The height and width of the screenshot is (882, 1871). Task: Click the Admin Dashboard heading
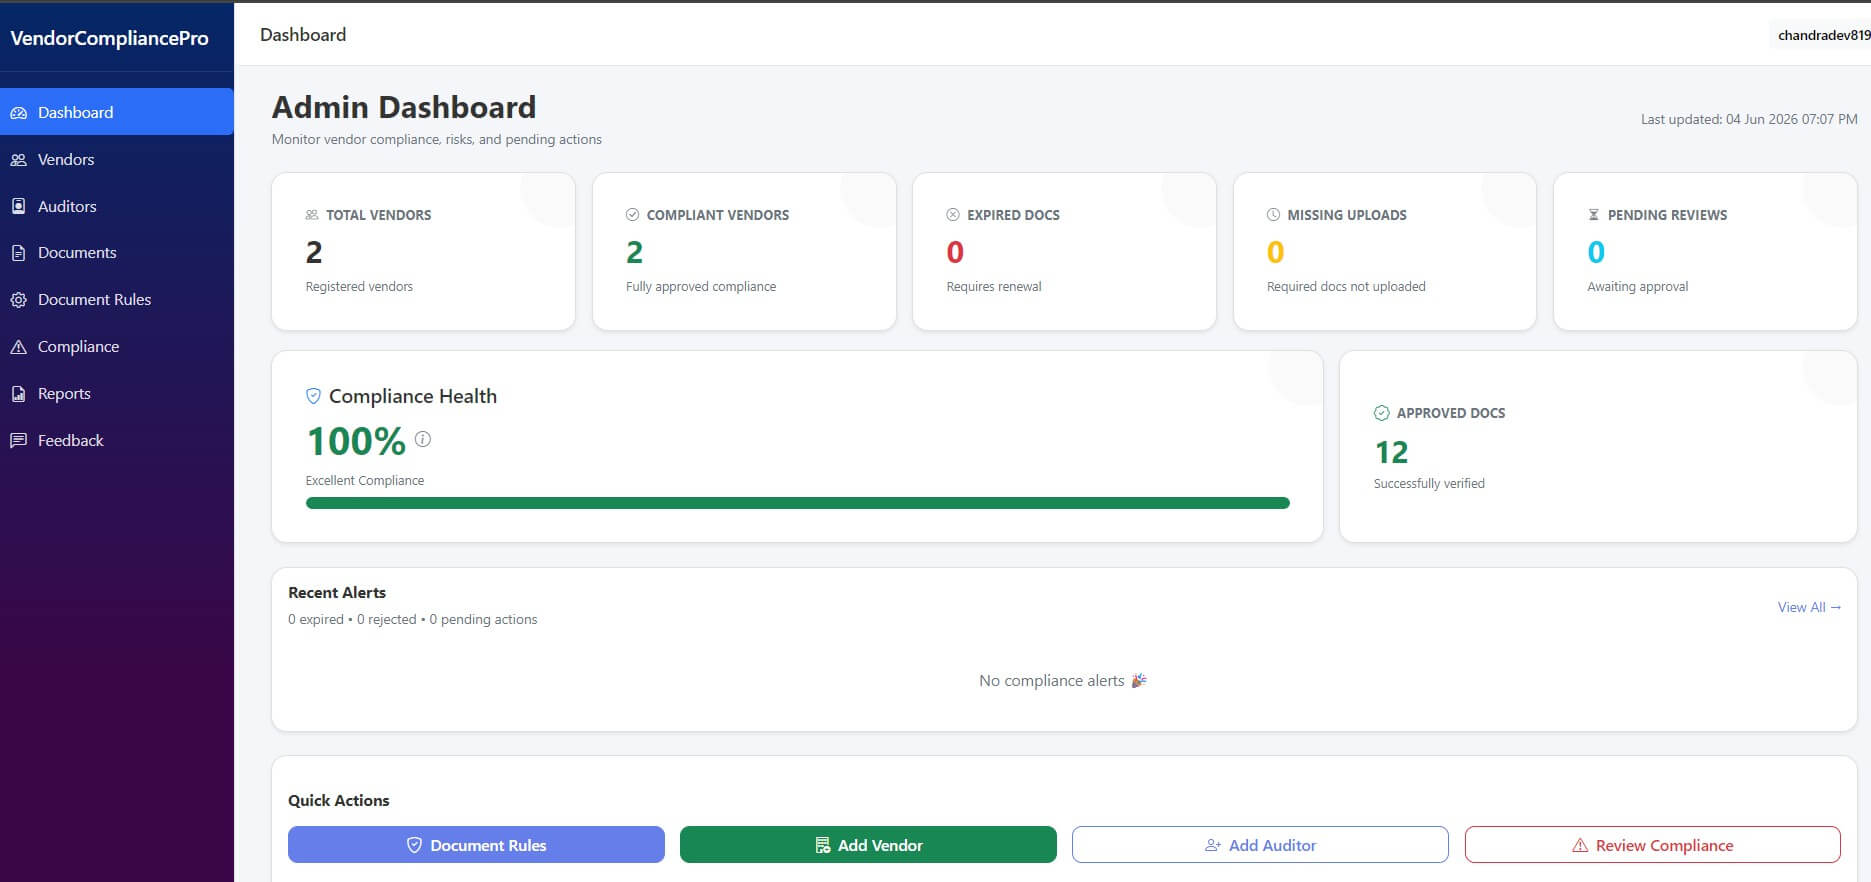404,107
